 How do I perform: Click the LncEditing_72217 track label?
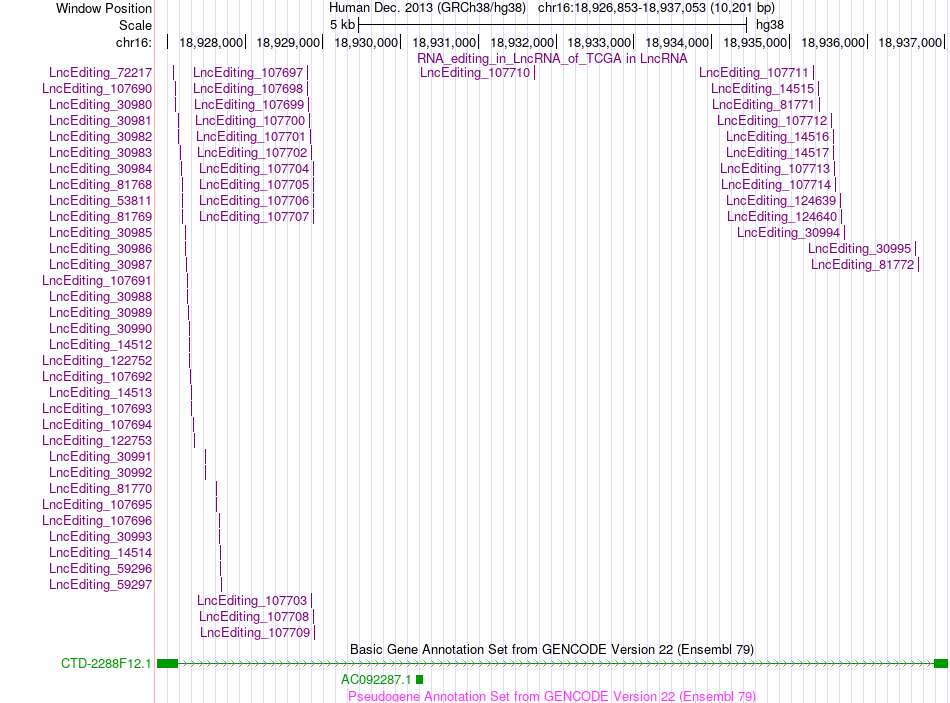101,73
